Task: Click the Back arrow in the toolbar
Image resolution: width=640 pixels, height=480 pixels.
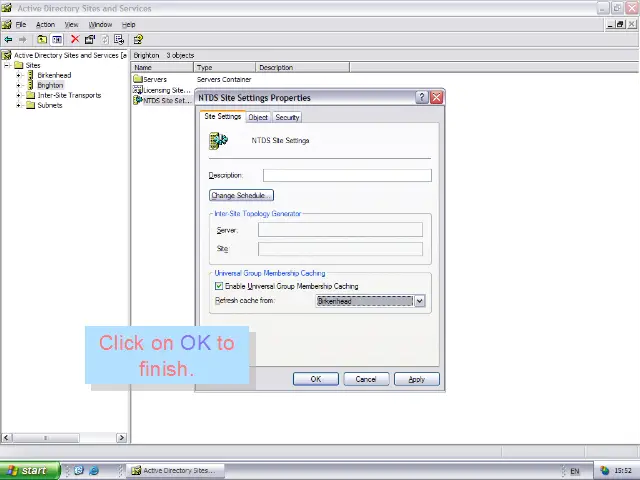Action: pyautogui.click(x=8, y=40)
